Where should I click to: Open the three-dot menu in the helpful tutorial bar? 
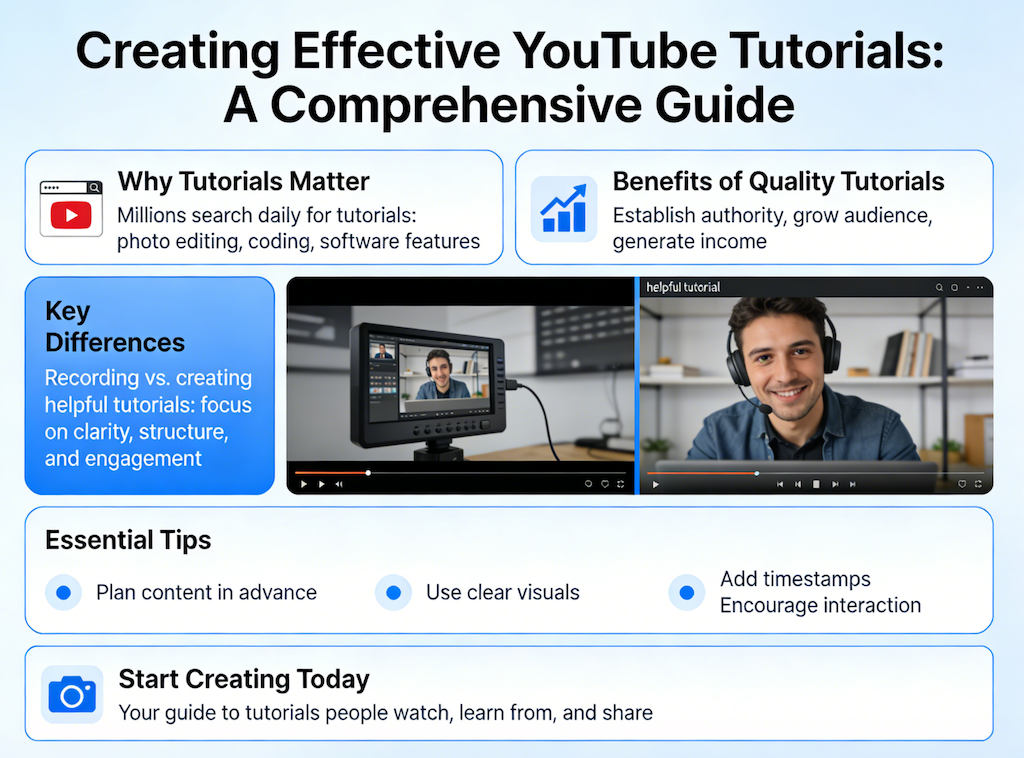(980, 287)
